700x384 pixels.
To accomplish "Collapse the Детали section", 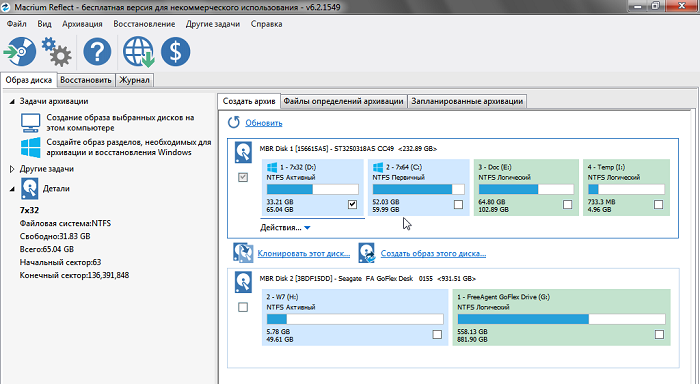I will pyautogui.click(x=12, y=189).
